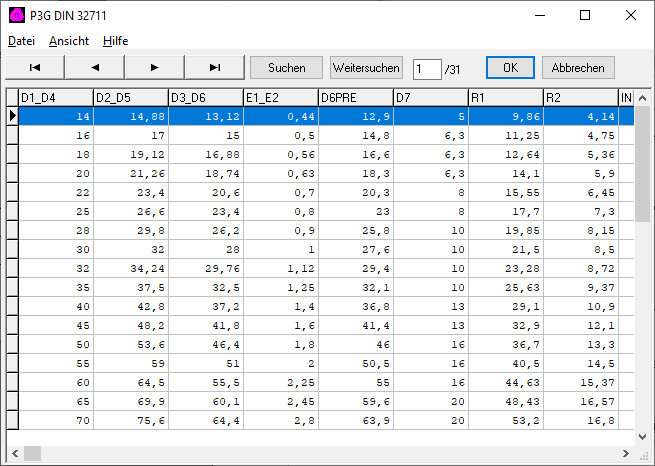Go to the previous record
Screen dimensions: 655x466
click(x=95, y=68)
